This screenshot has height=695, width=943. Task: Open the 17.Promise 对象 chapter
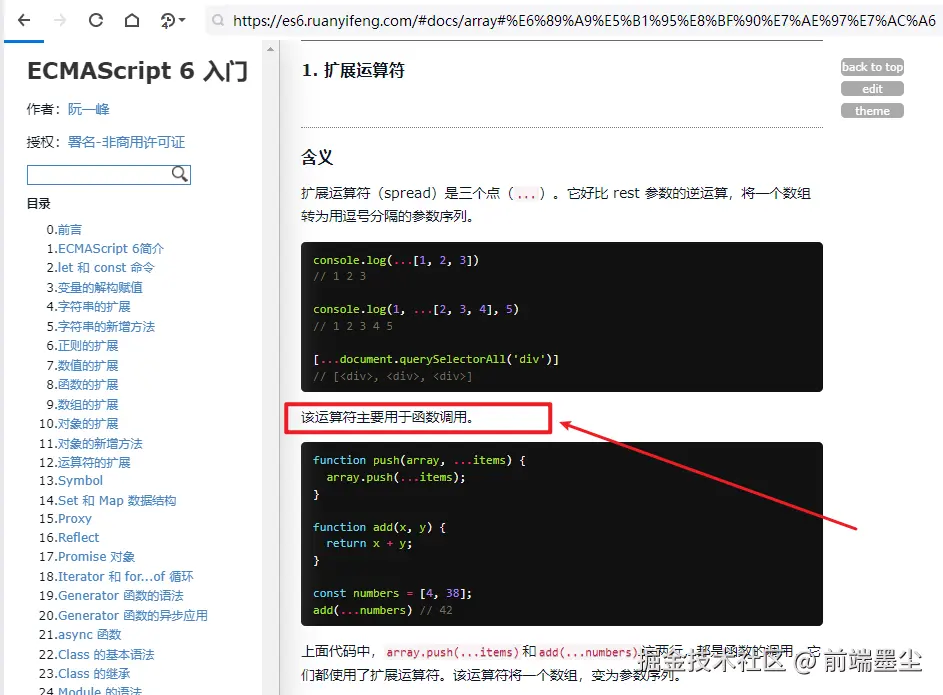95,556
